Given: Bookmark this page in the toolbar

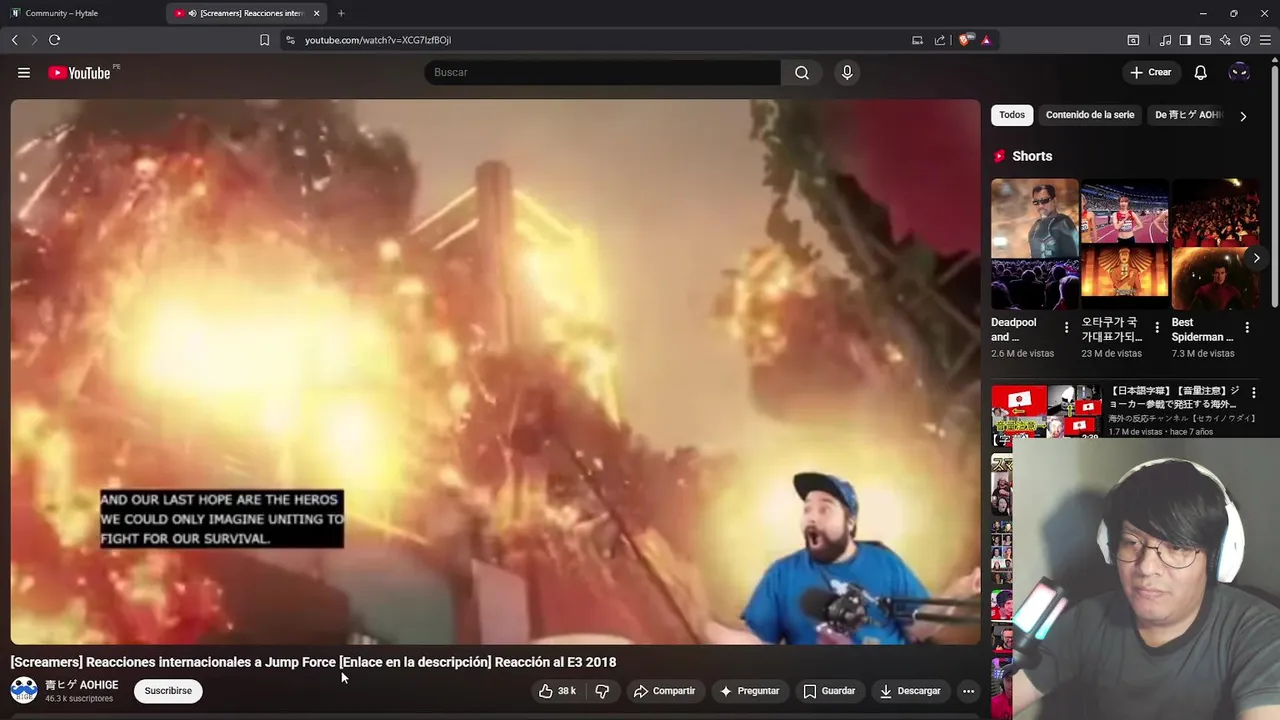Looking at the screenshot, I should tap(264, 40).
